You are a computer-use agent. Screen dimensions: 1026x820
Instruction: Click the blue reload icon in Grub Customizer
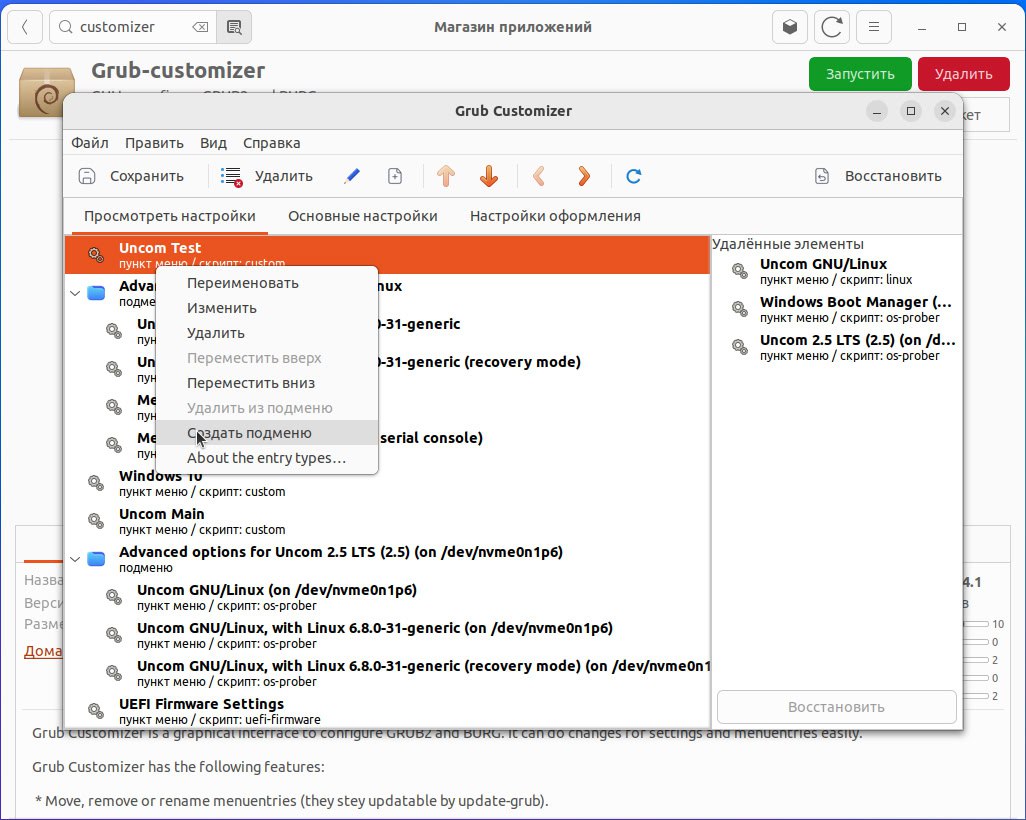point(633,176)
